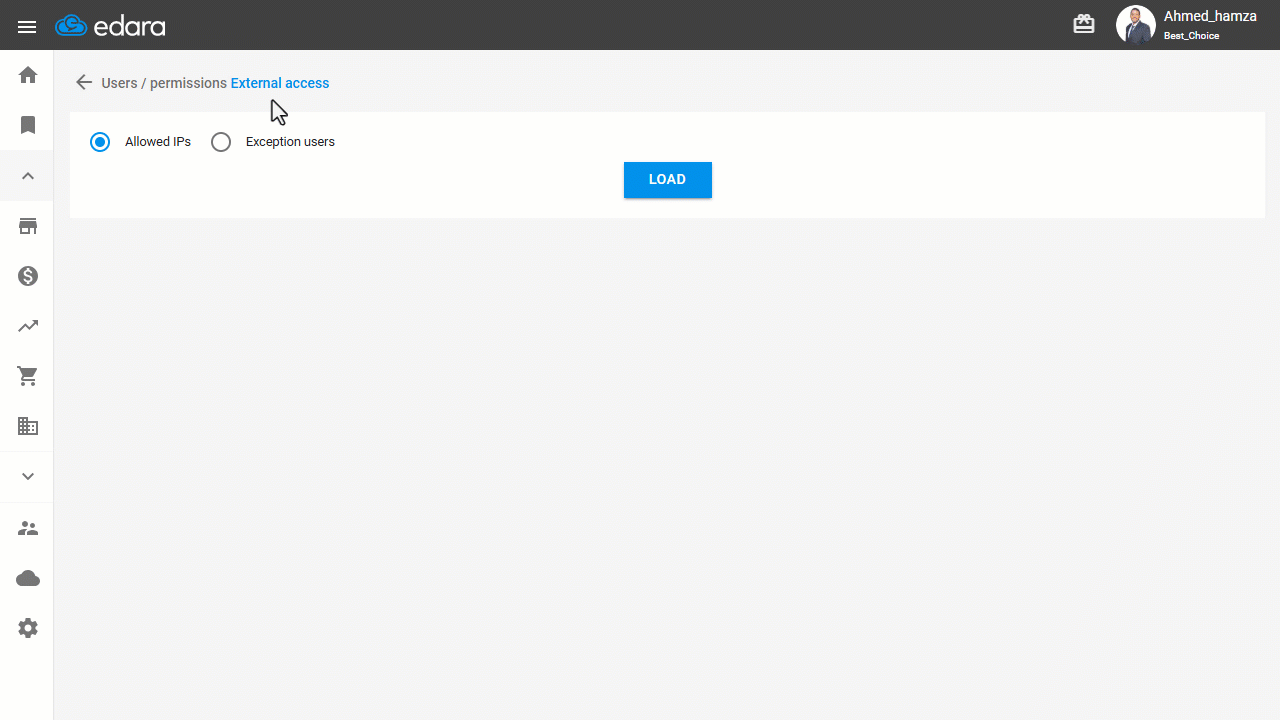This screenshot has width=1280, height=720.
Task: Open the gift card icon in header
Action: click(x=1084, y=24)
